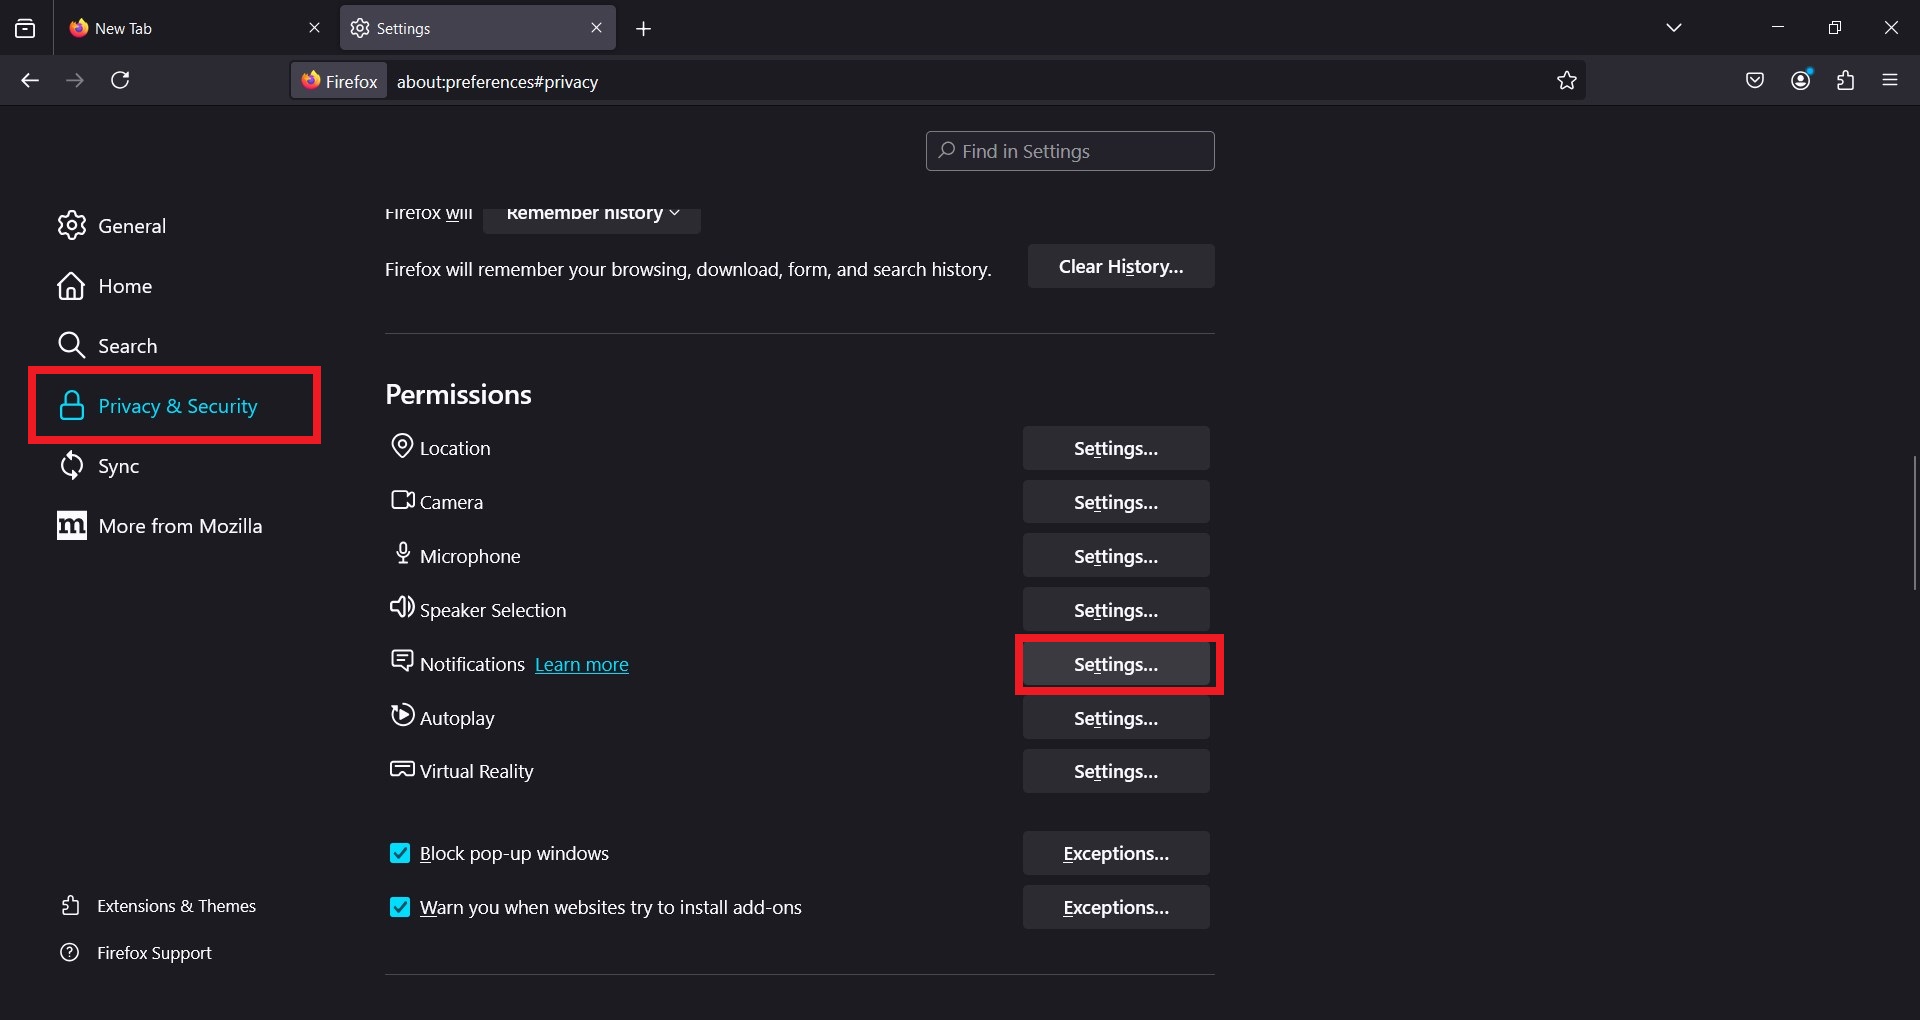
Task: Select Privacy & Security category
Action: click(x=175, y=406)
